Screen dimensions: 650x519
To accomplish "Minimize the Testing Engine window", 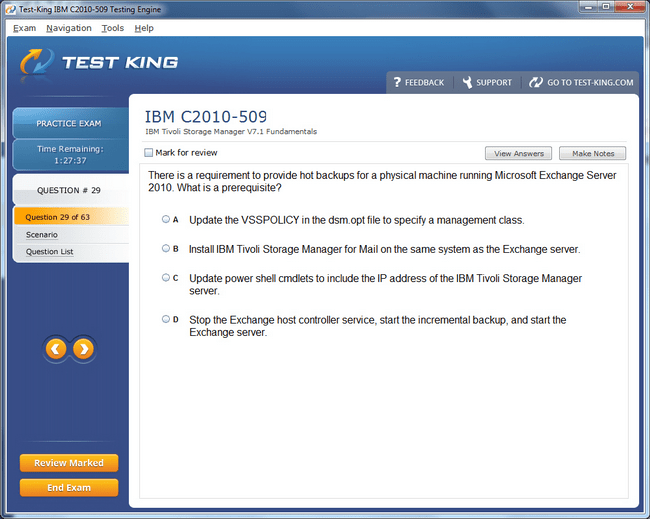I will click(588, 7).
